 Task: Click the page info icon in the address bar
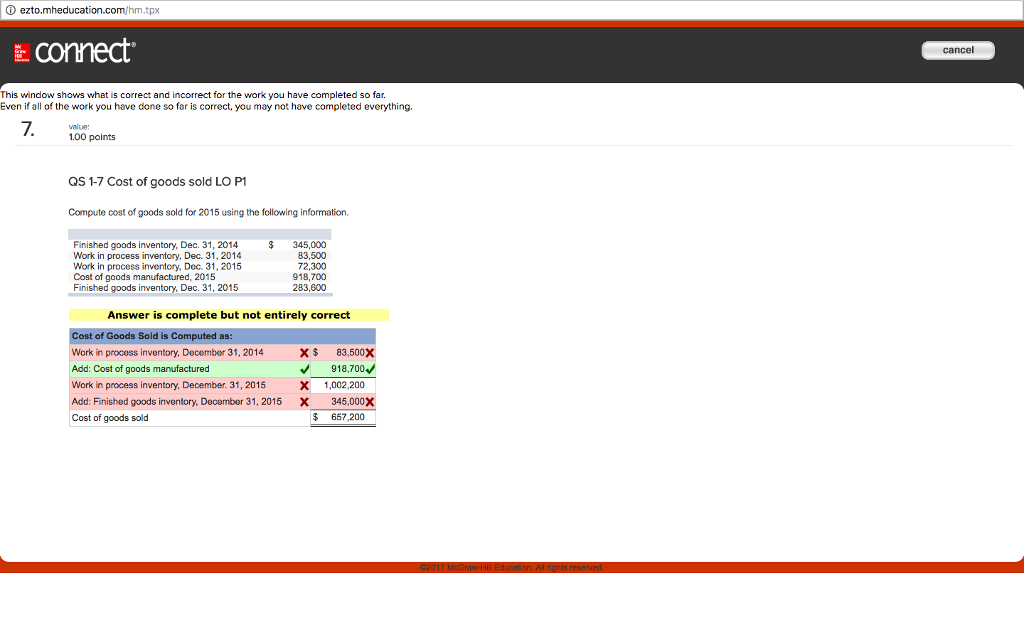pos(10,8)
